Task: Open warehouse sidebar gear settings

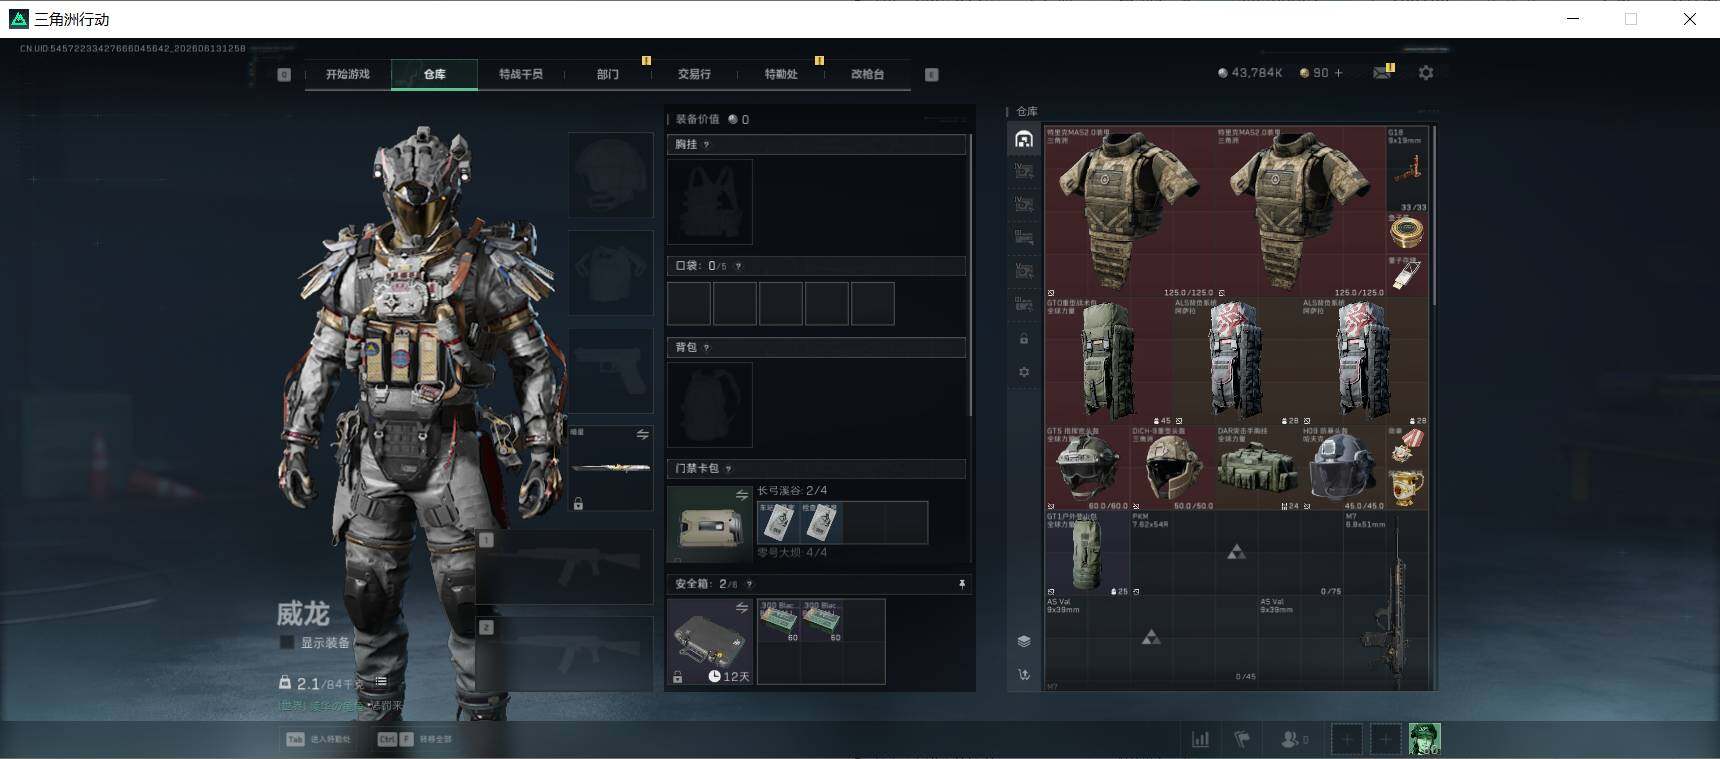Action: (x=1023, y=372)
